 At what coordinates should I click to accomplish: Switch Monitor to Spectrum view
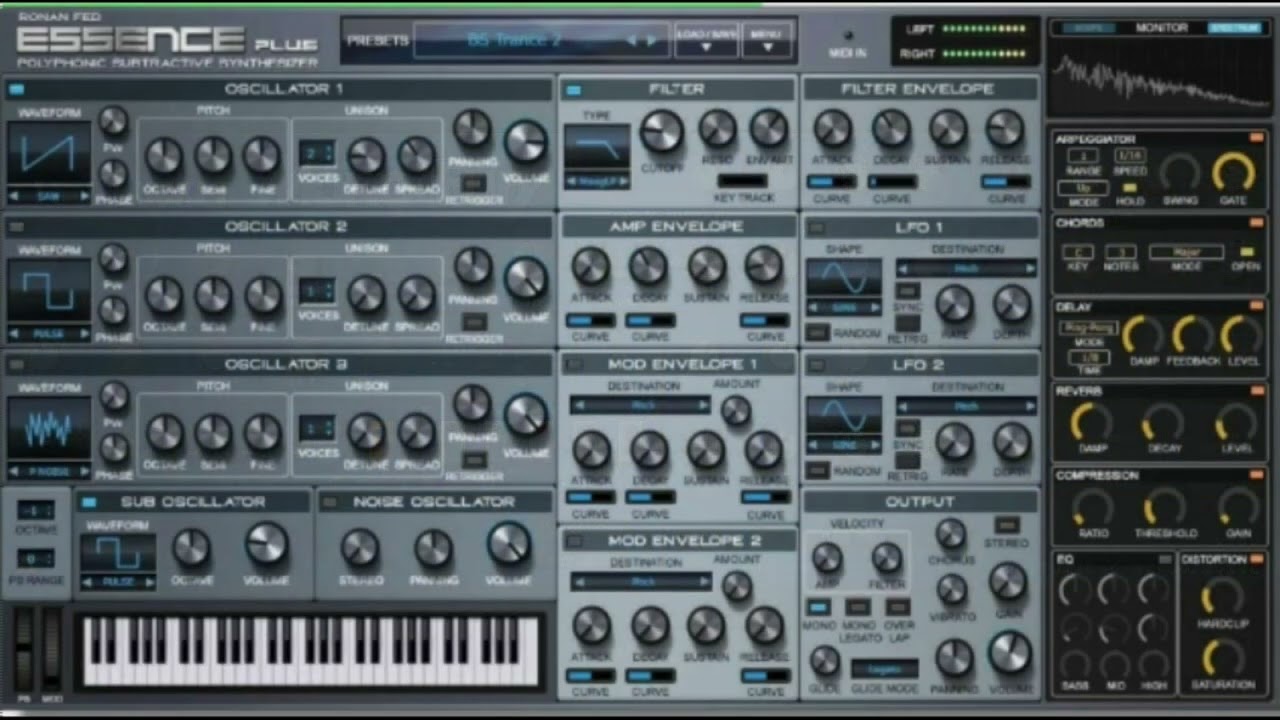click(x=1235, y=28)
